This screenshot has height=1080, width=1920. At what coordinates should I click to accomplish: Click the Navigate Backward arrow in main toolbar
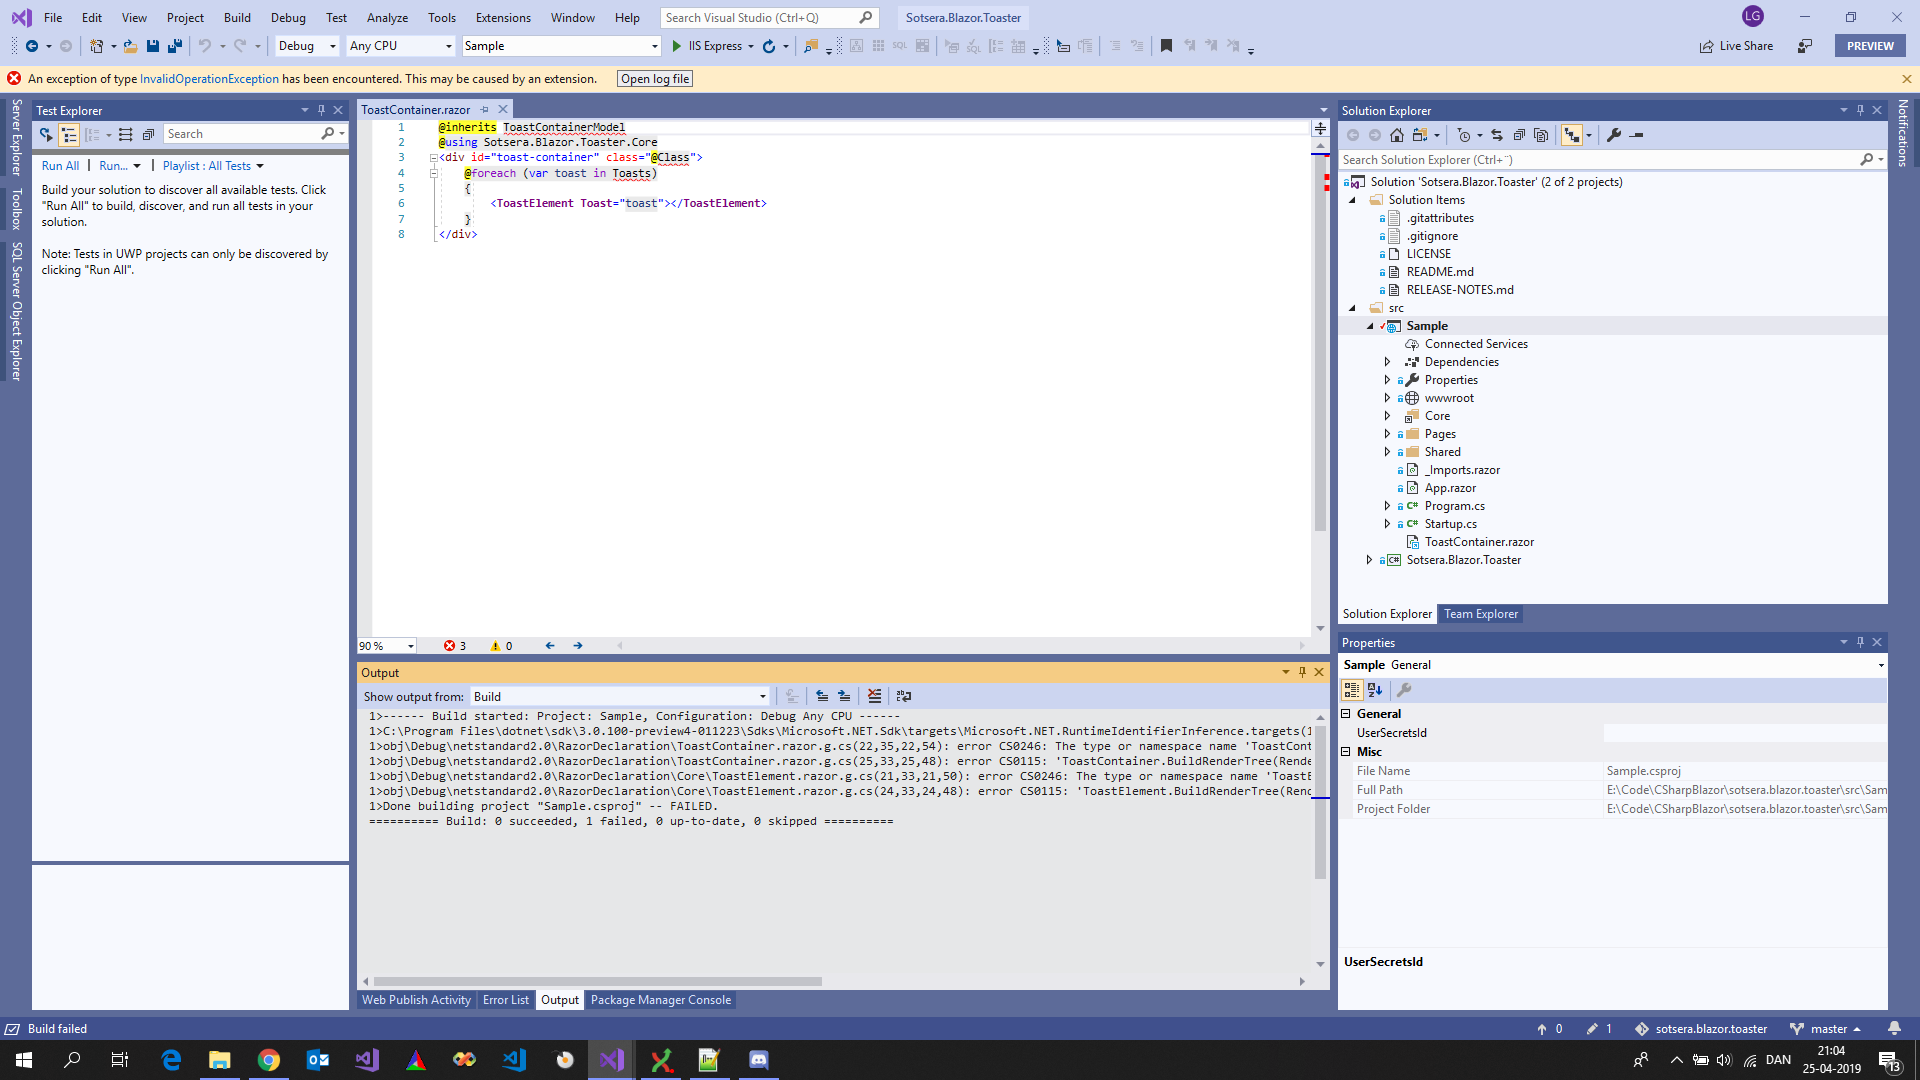[32, 46]
